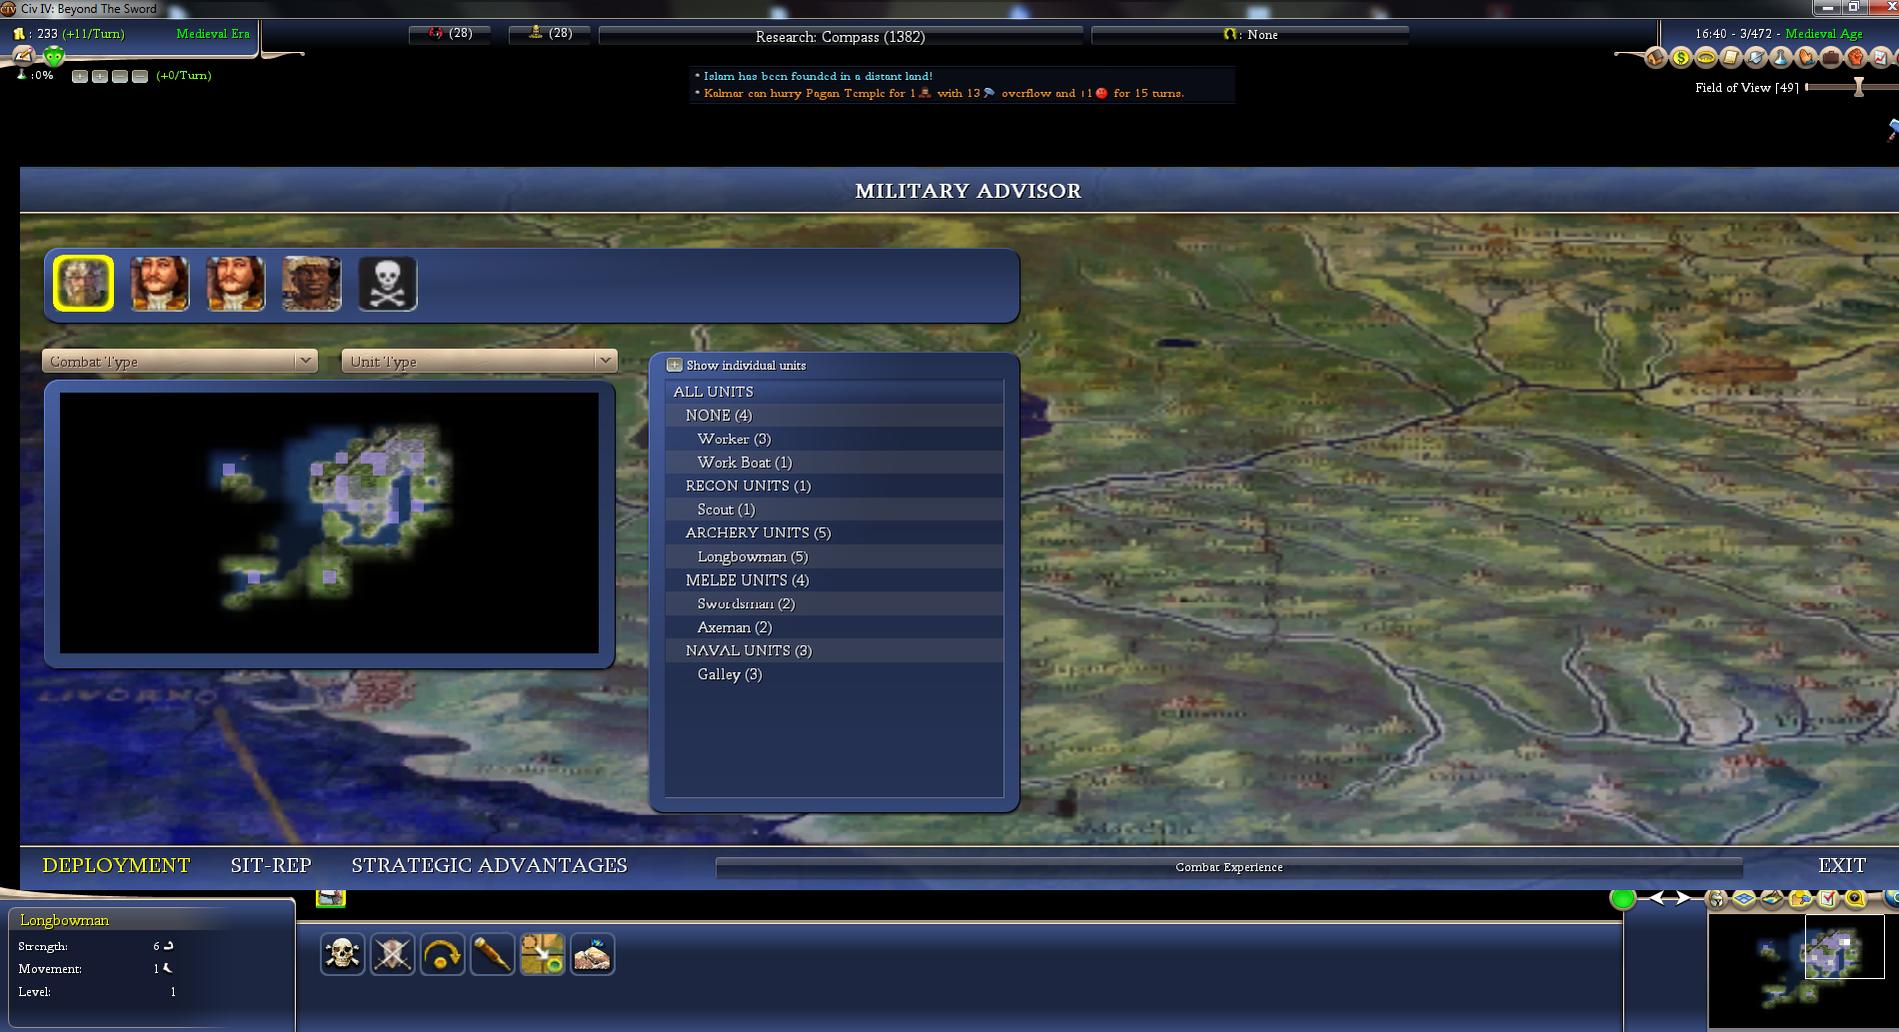Select Worker (3) in unit list

coord(834,439)
